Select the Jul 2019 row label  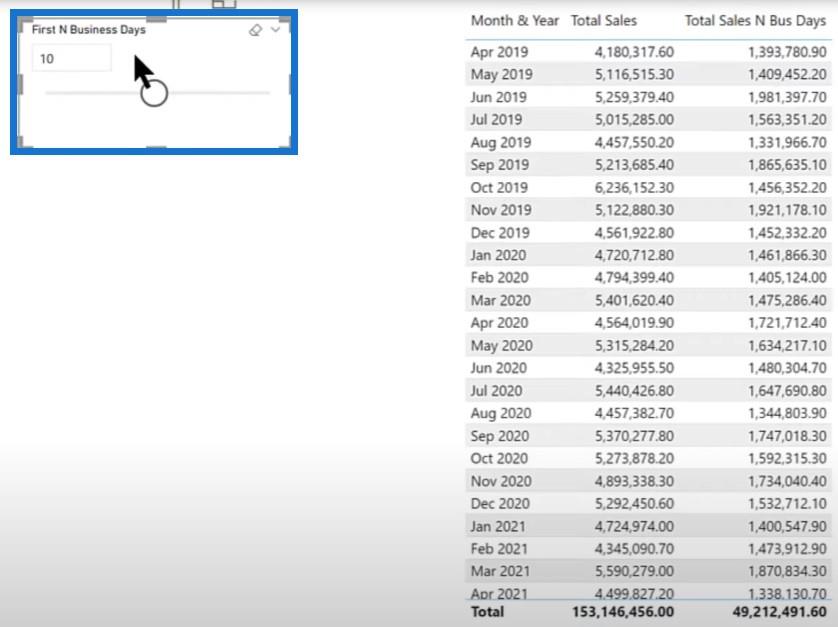[496, 120]
